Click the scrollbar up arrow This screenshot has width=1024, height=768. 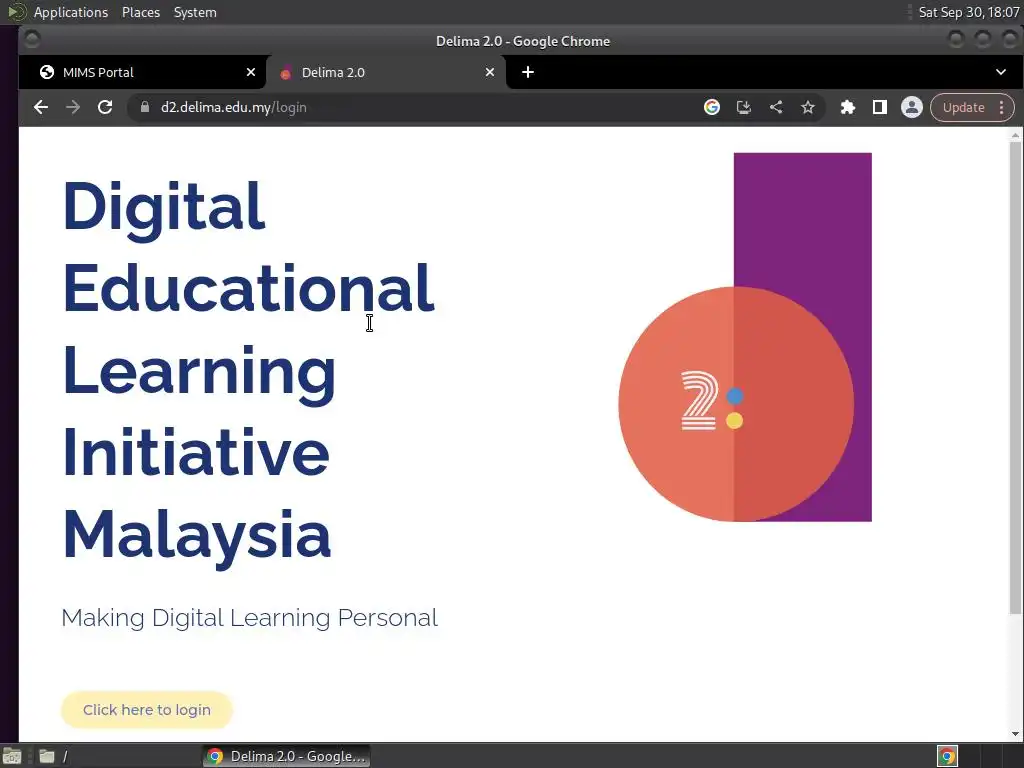coord(1015,135)
